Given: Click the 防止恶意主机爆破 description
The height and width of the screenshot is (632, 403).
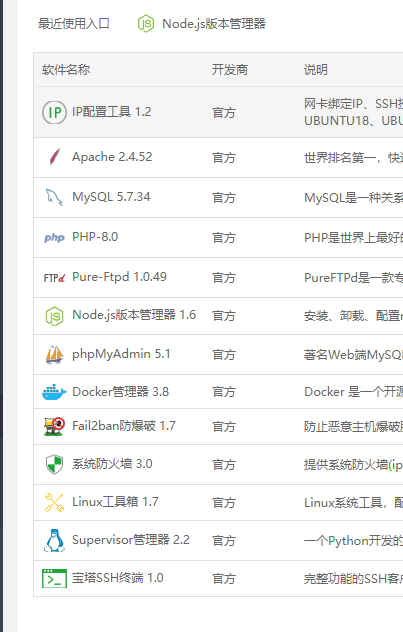Looking at the screenshot, I should pyautogui.click(x=353, y=427).
